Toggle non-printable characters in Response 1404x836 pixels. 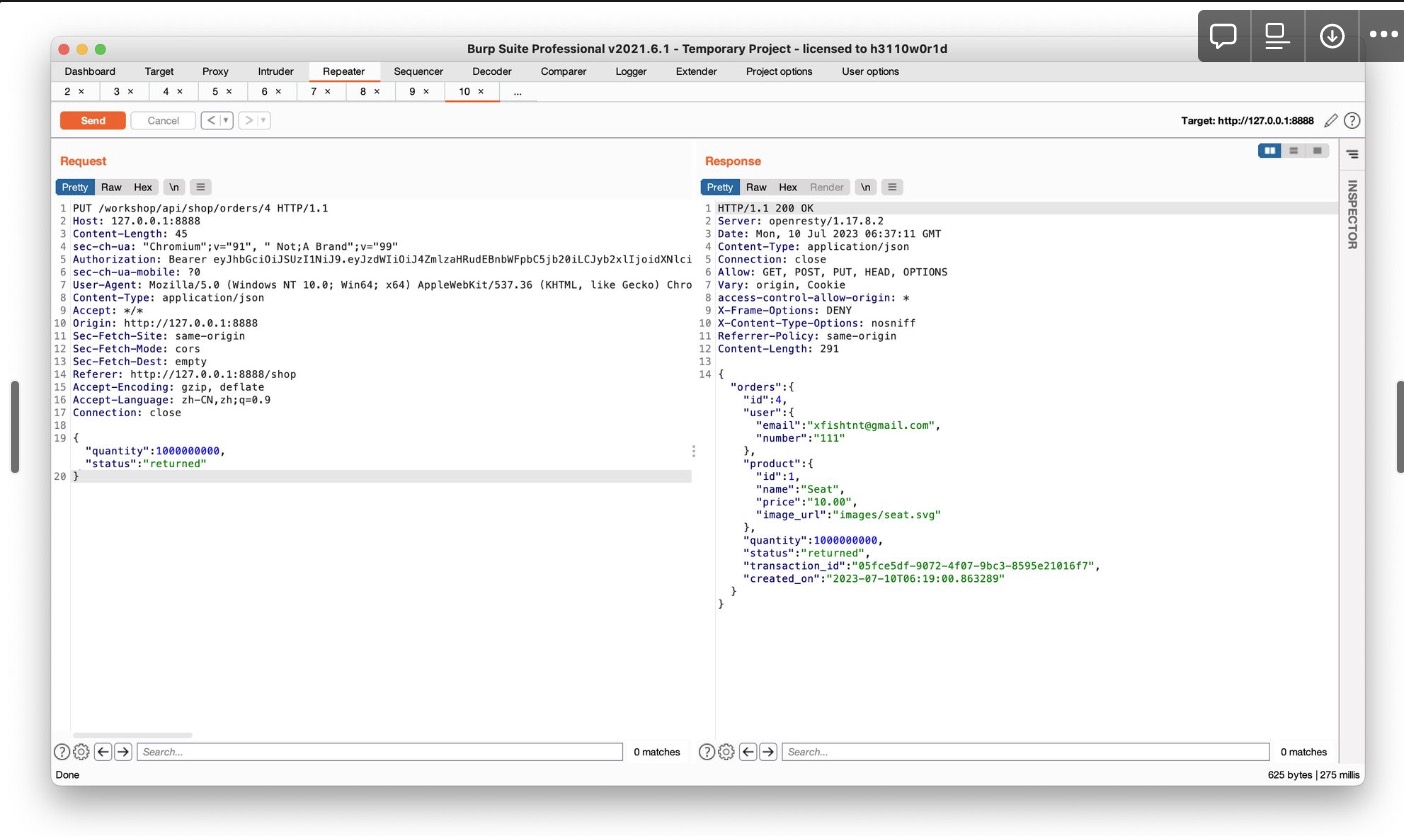(866, 187)
